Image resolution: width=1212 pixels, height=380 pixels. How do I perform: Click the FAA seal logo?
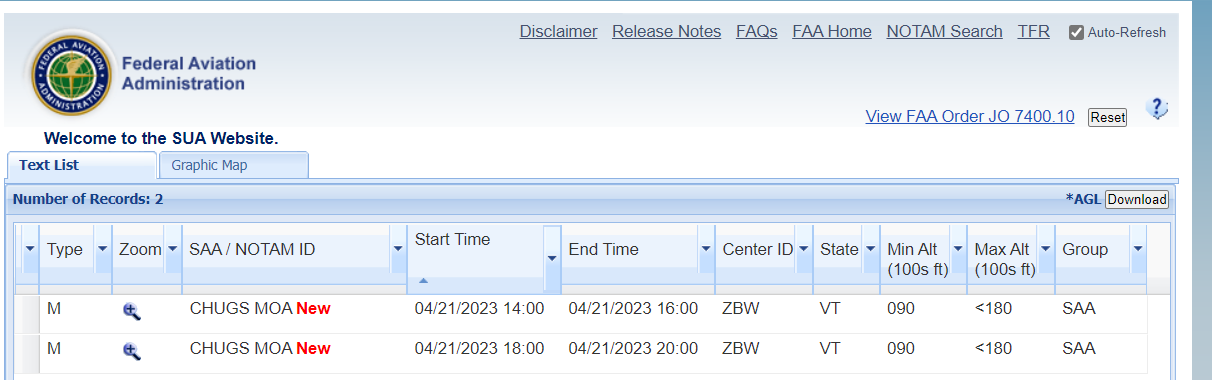(70, 71)
